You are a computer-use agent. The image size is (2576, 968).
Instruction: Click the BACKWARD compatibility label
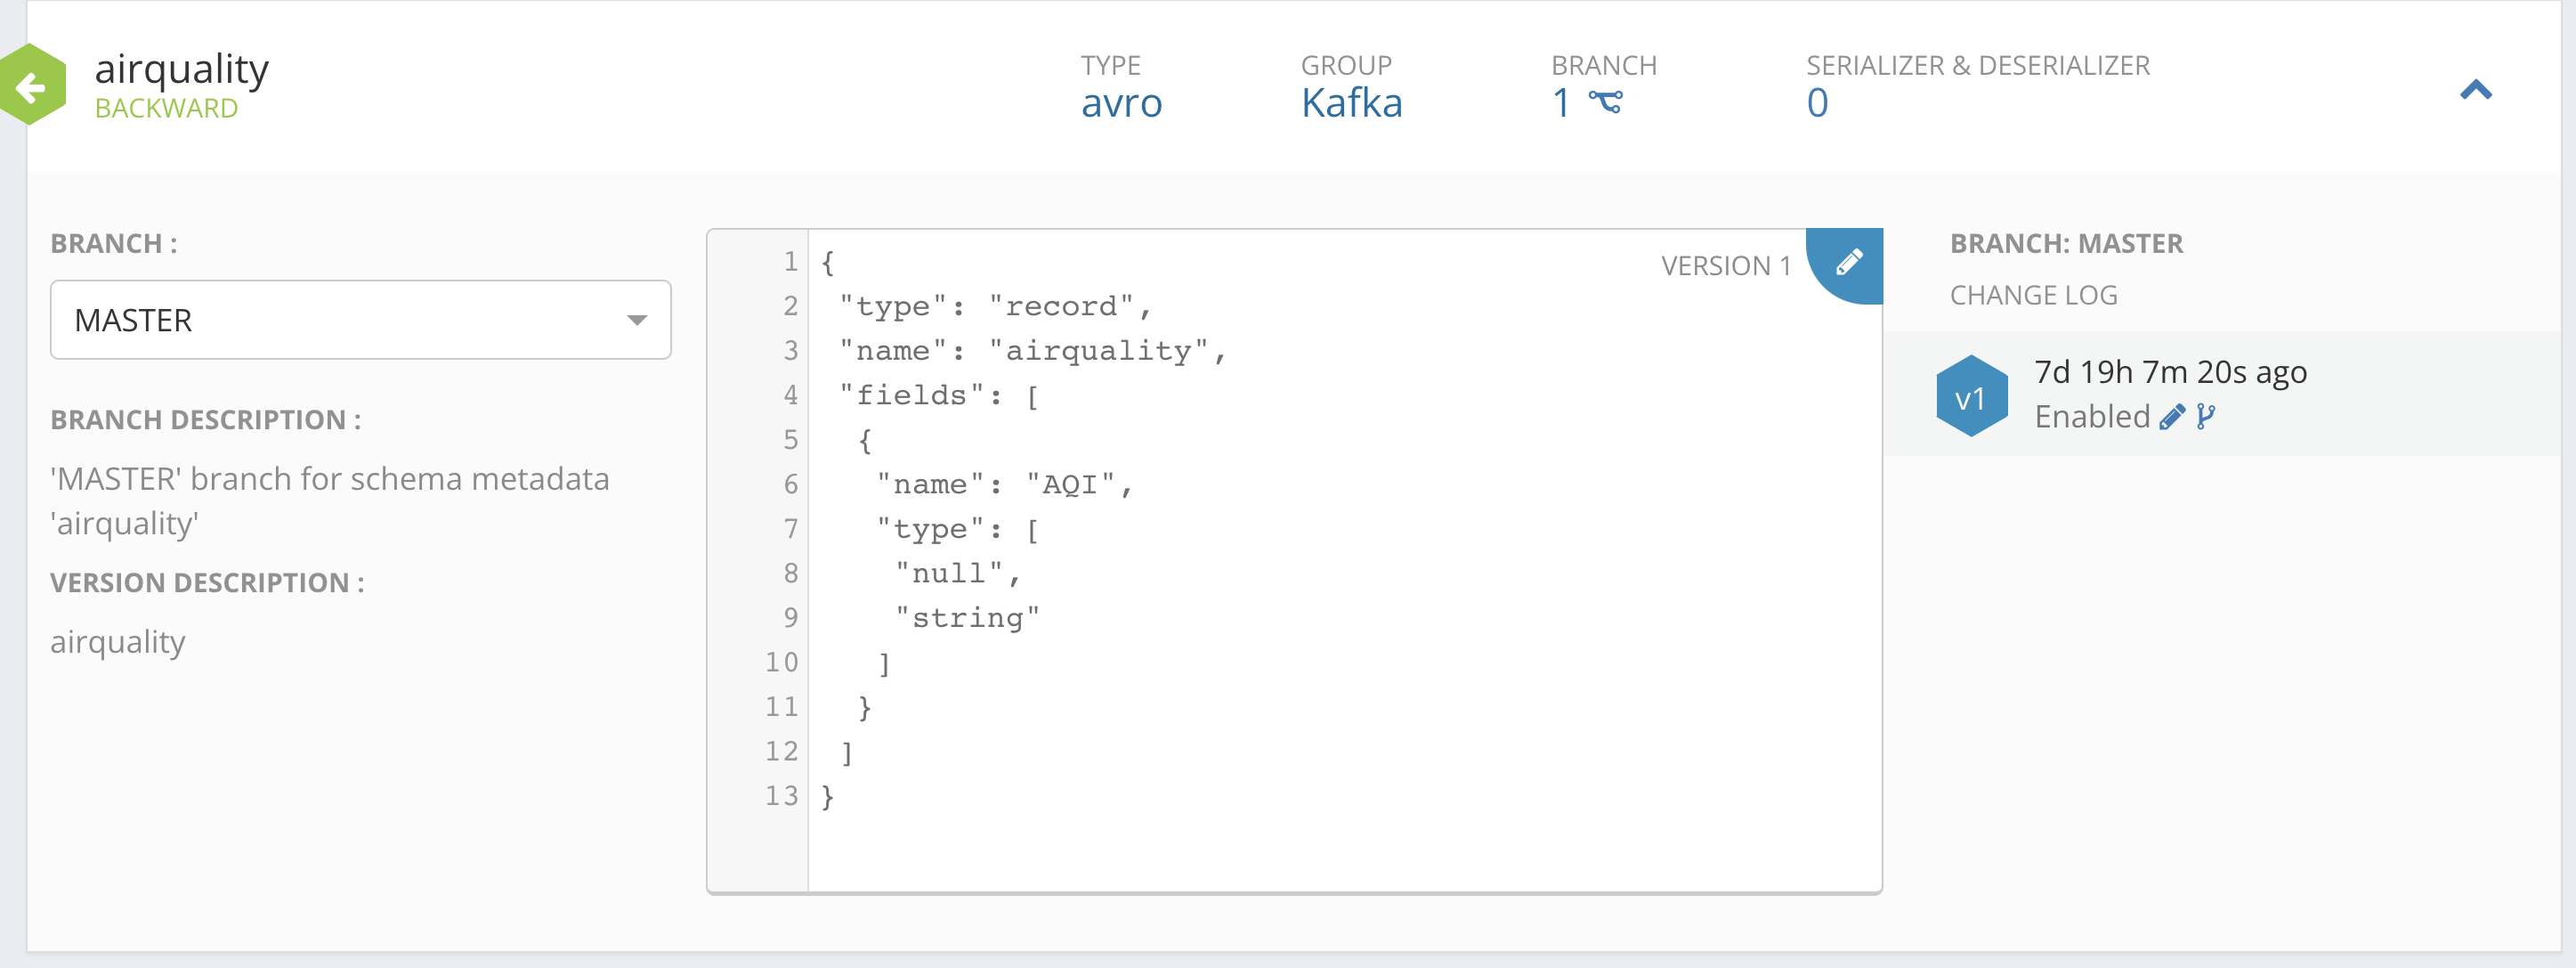click(166, 108)
